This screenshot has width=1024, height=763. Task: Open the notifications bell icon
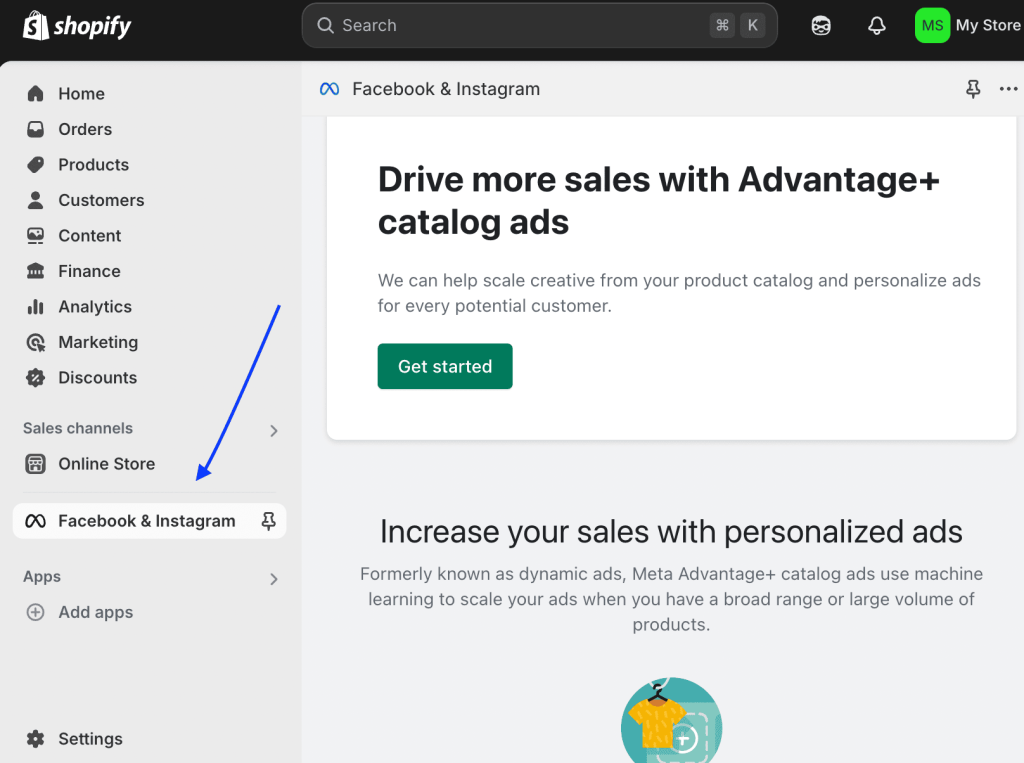[x=877, y=26]
